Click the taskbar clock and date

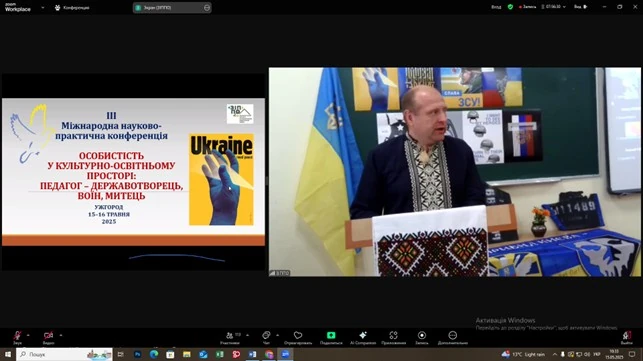point(614,354)
